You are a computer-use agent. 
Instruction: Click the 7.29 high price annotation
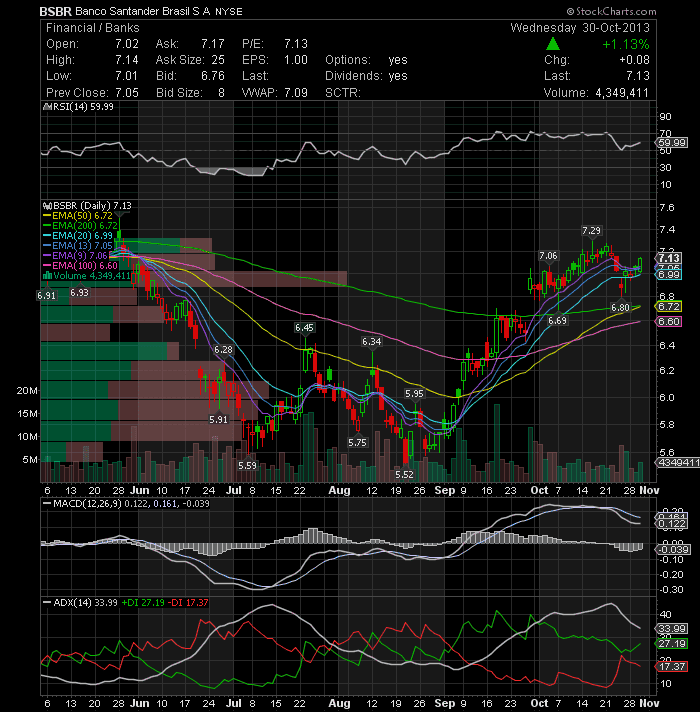pos(592,231)
